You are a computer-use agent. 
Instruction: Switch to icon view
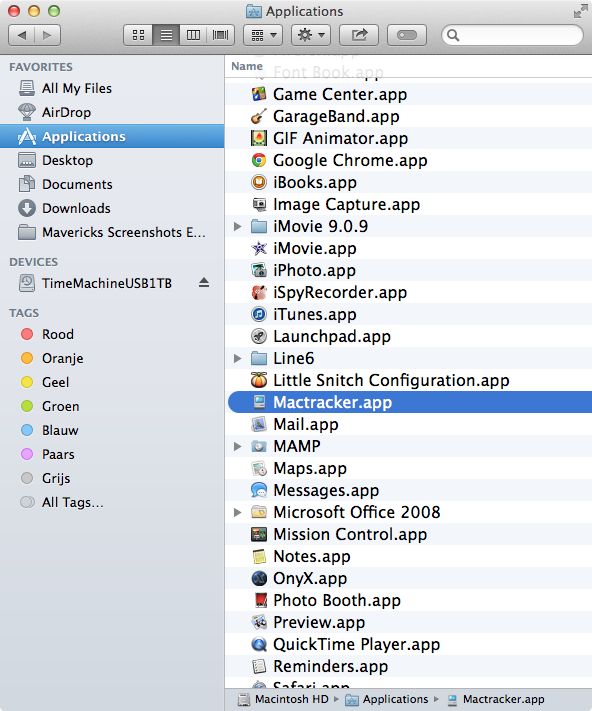coord(138,35)
